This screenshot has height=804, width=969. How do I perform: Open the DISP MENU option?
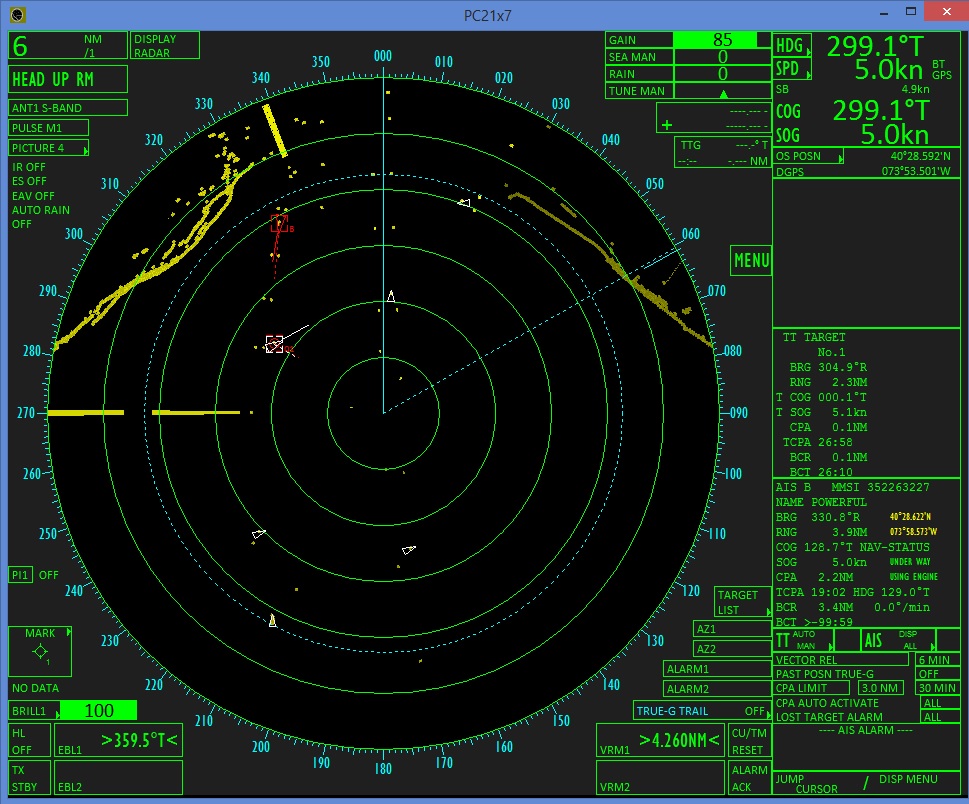(908, 779)
